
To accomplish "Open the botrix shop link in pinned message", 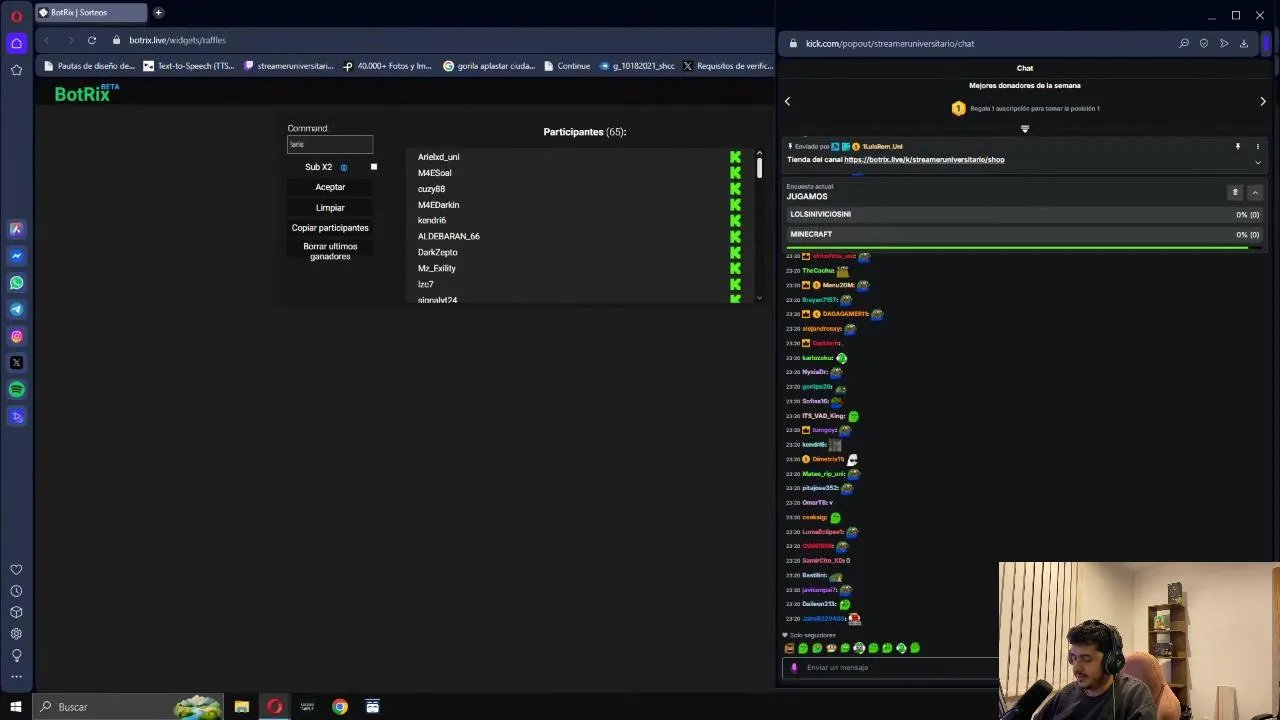I will (924, 160).
